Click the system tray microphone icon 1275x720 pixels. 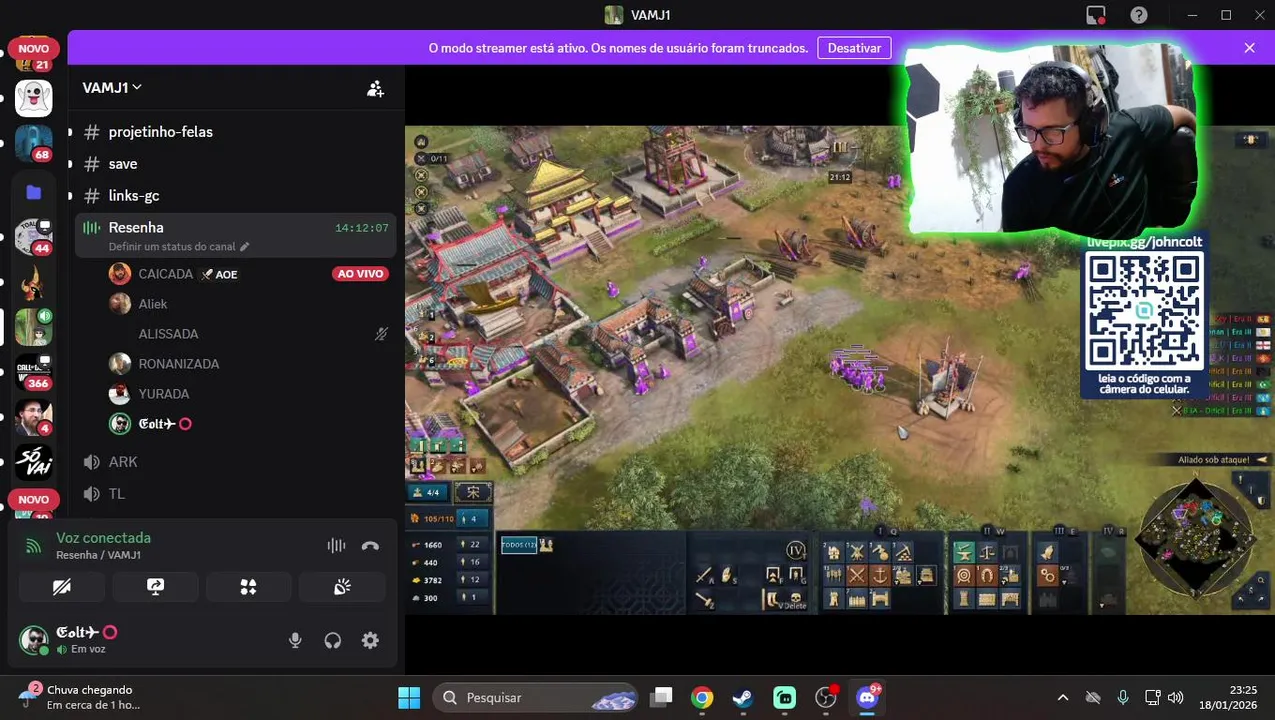(x=1123, y=698)
